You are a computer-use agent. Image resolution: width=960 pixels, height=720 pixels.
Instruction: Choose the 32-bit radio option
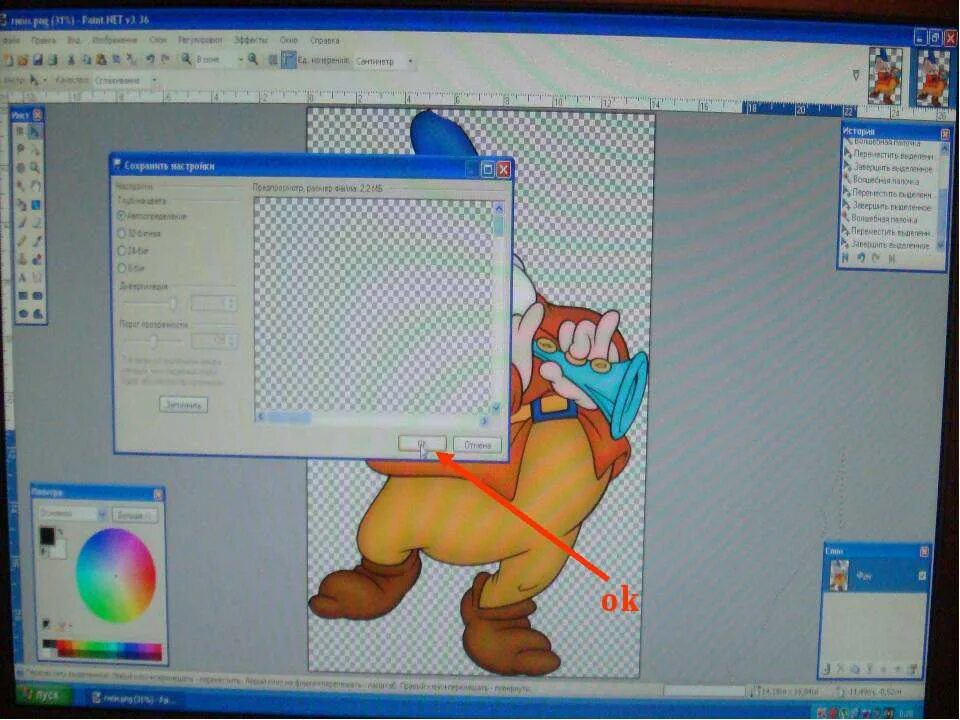pos(121,233)
